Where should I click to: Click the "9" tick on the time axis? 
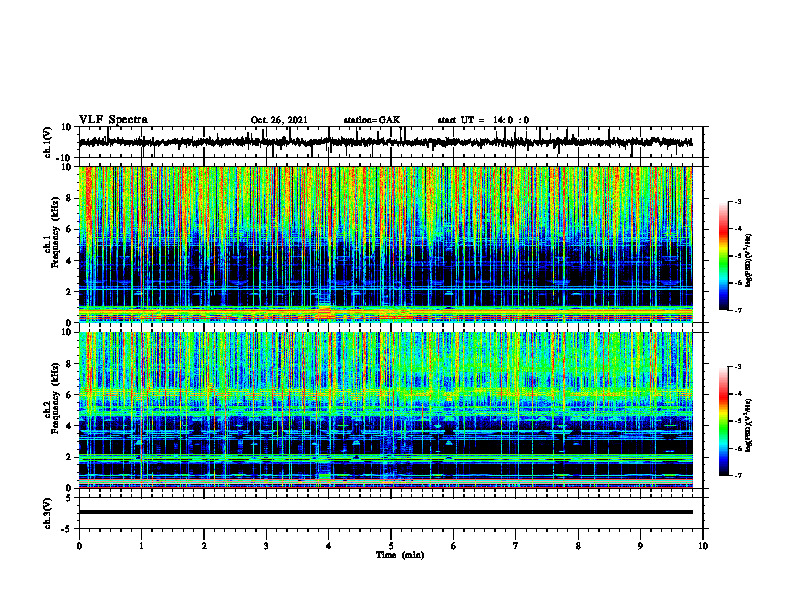tap(640, 546)
